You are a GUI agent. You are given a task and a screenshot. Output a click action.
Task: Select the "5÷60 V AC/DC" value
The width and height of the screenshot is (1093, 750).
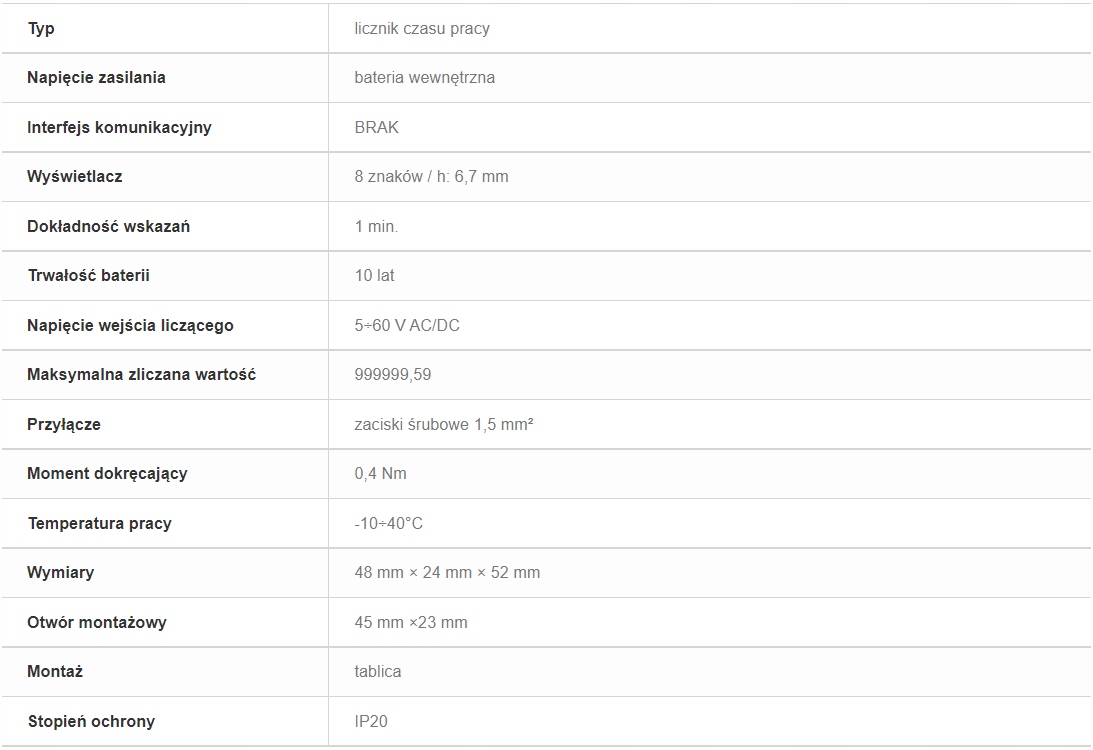(x=407, y=326)
